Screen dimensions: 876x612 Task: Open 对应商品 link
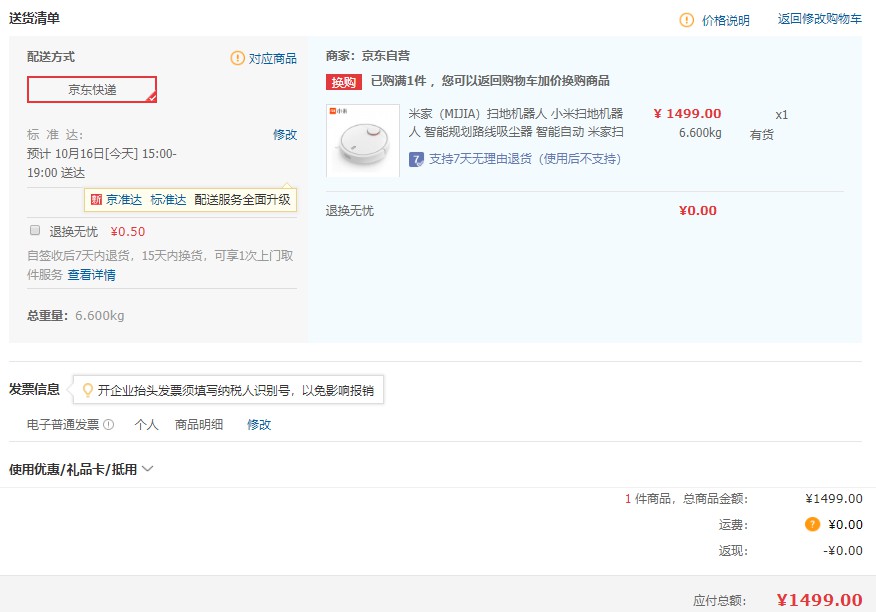click(273, 59)
